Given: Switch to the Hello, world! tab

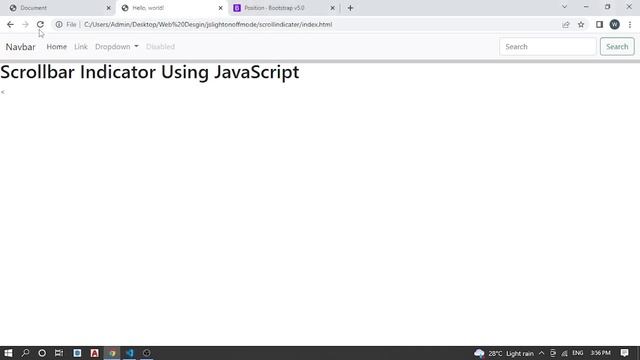Looking at the screenshot, I should click(x=171, y=8).
